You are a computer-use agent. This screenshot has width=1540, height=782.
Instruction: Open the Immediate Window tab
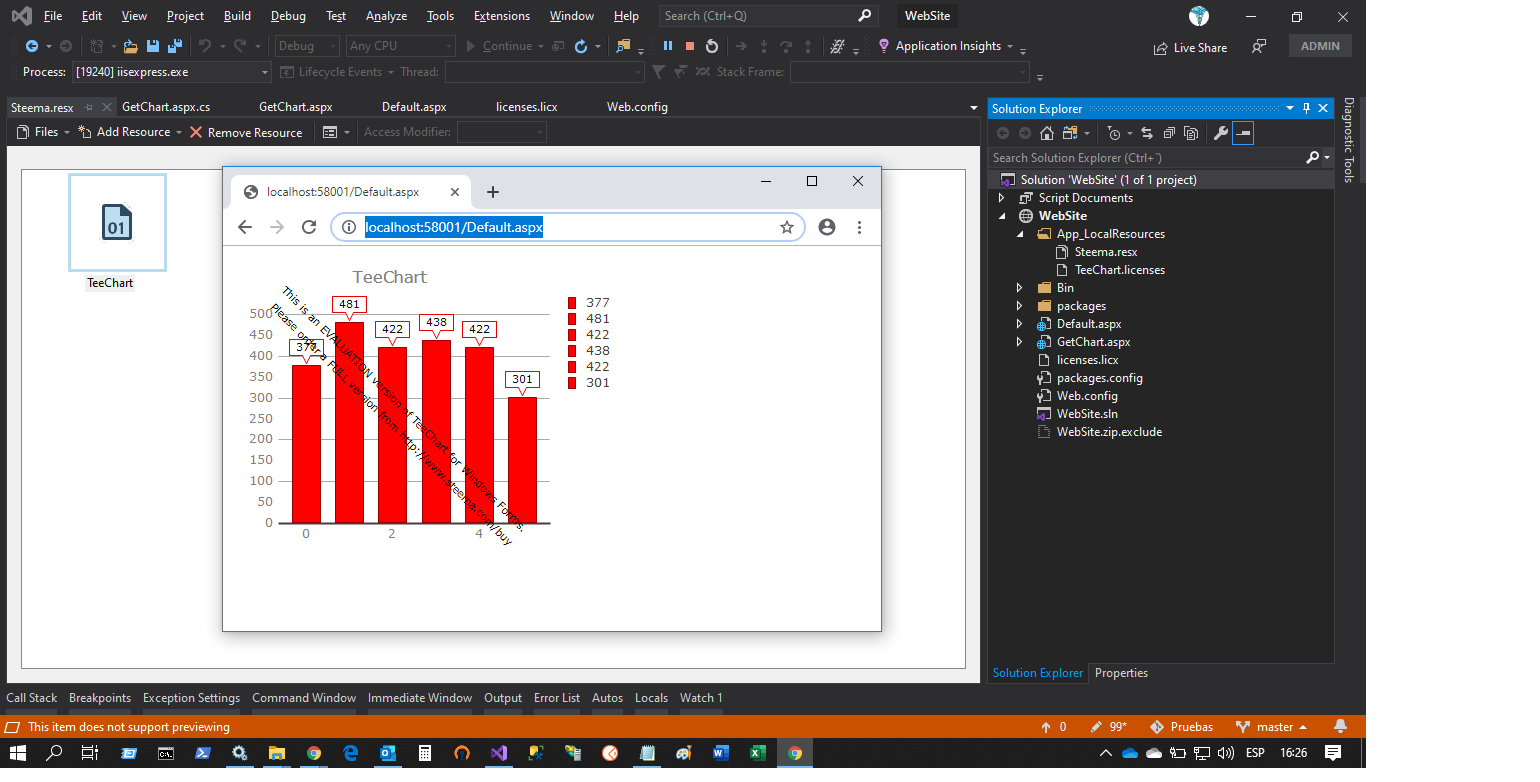(420, 698)
